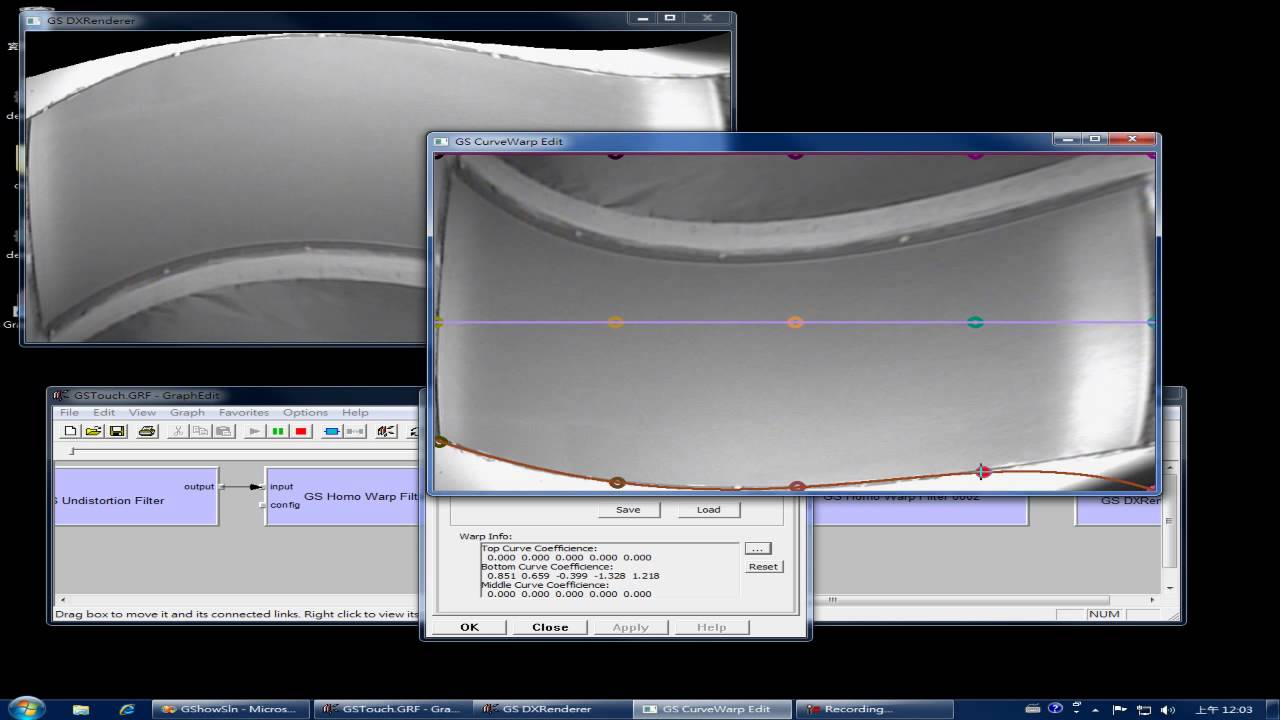The image size is (1280, 720).
Task: Click the Cut scissors icon in GraphEdit
Action: point(177,431)
